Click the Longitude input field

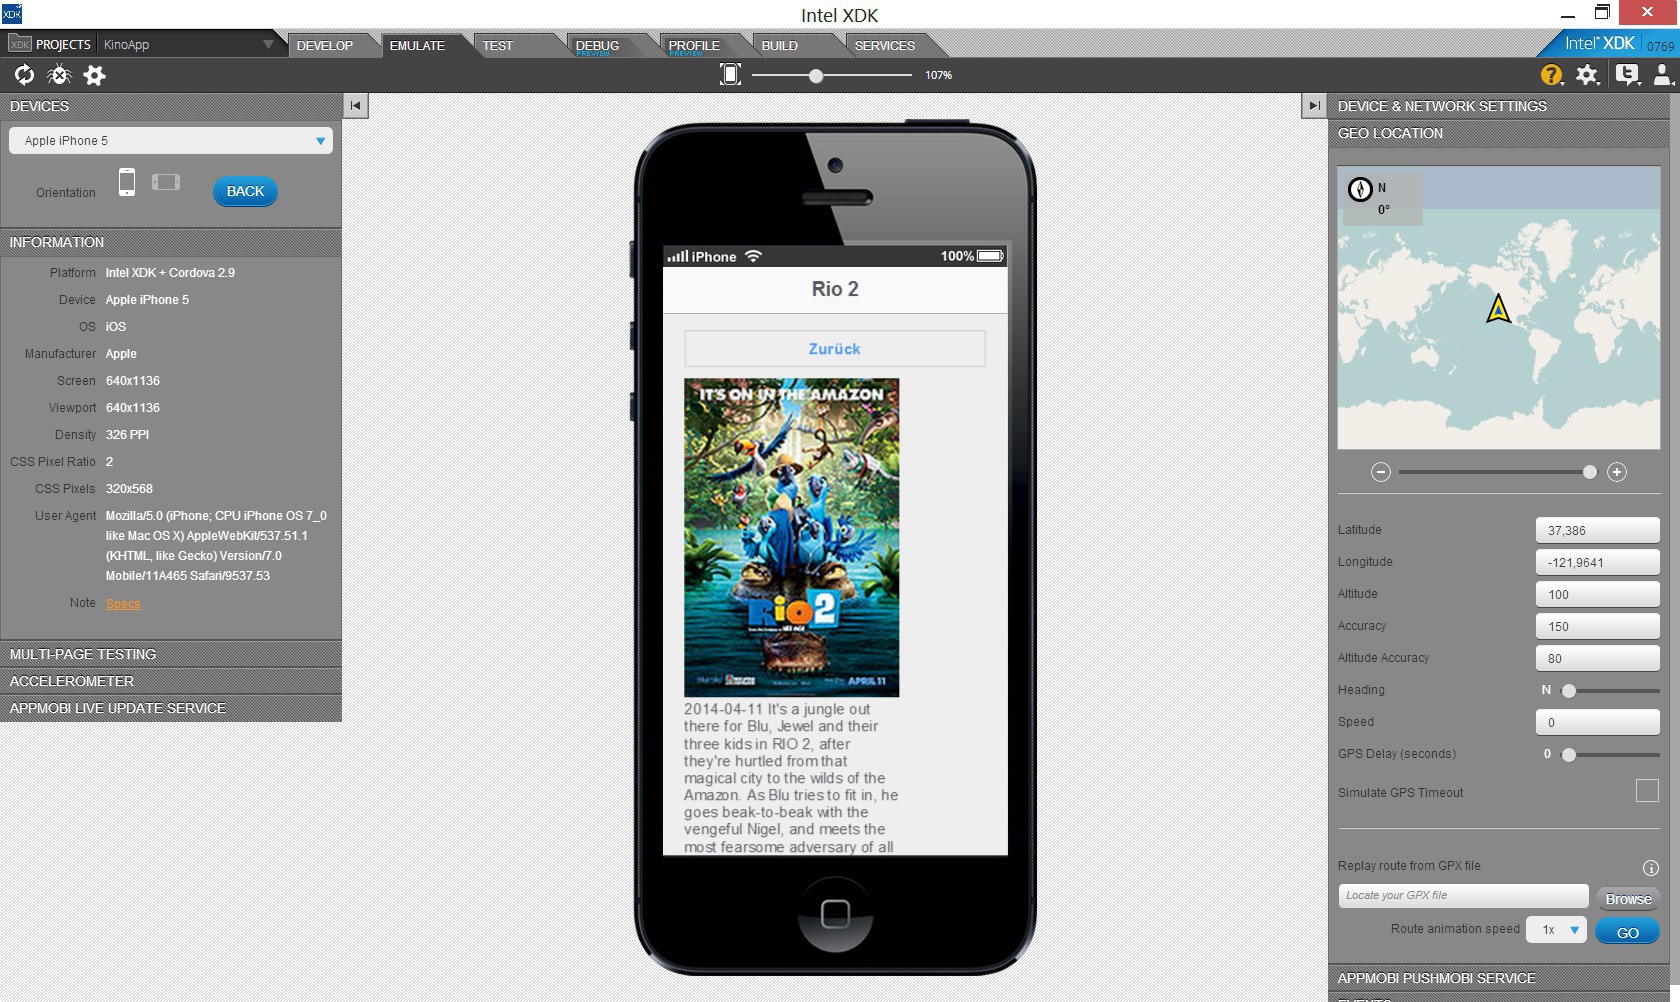click(x=1598, y=562)
